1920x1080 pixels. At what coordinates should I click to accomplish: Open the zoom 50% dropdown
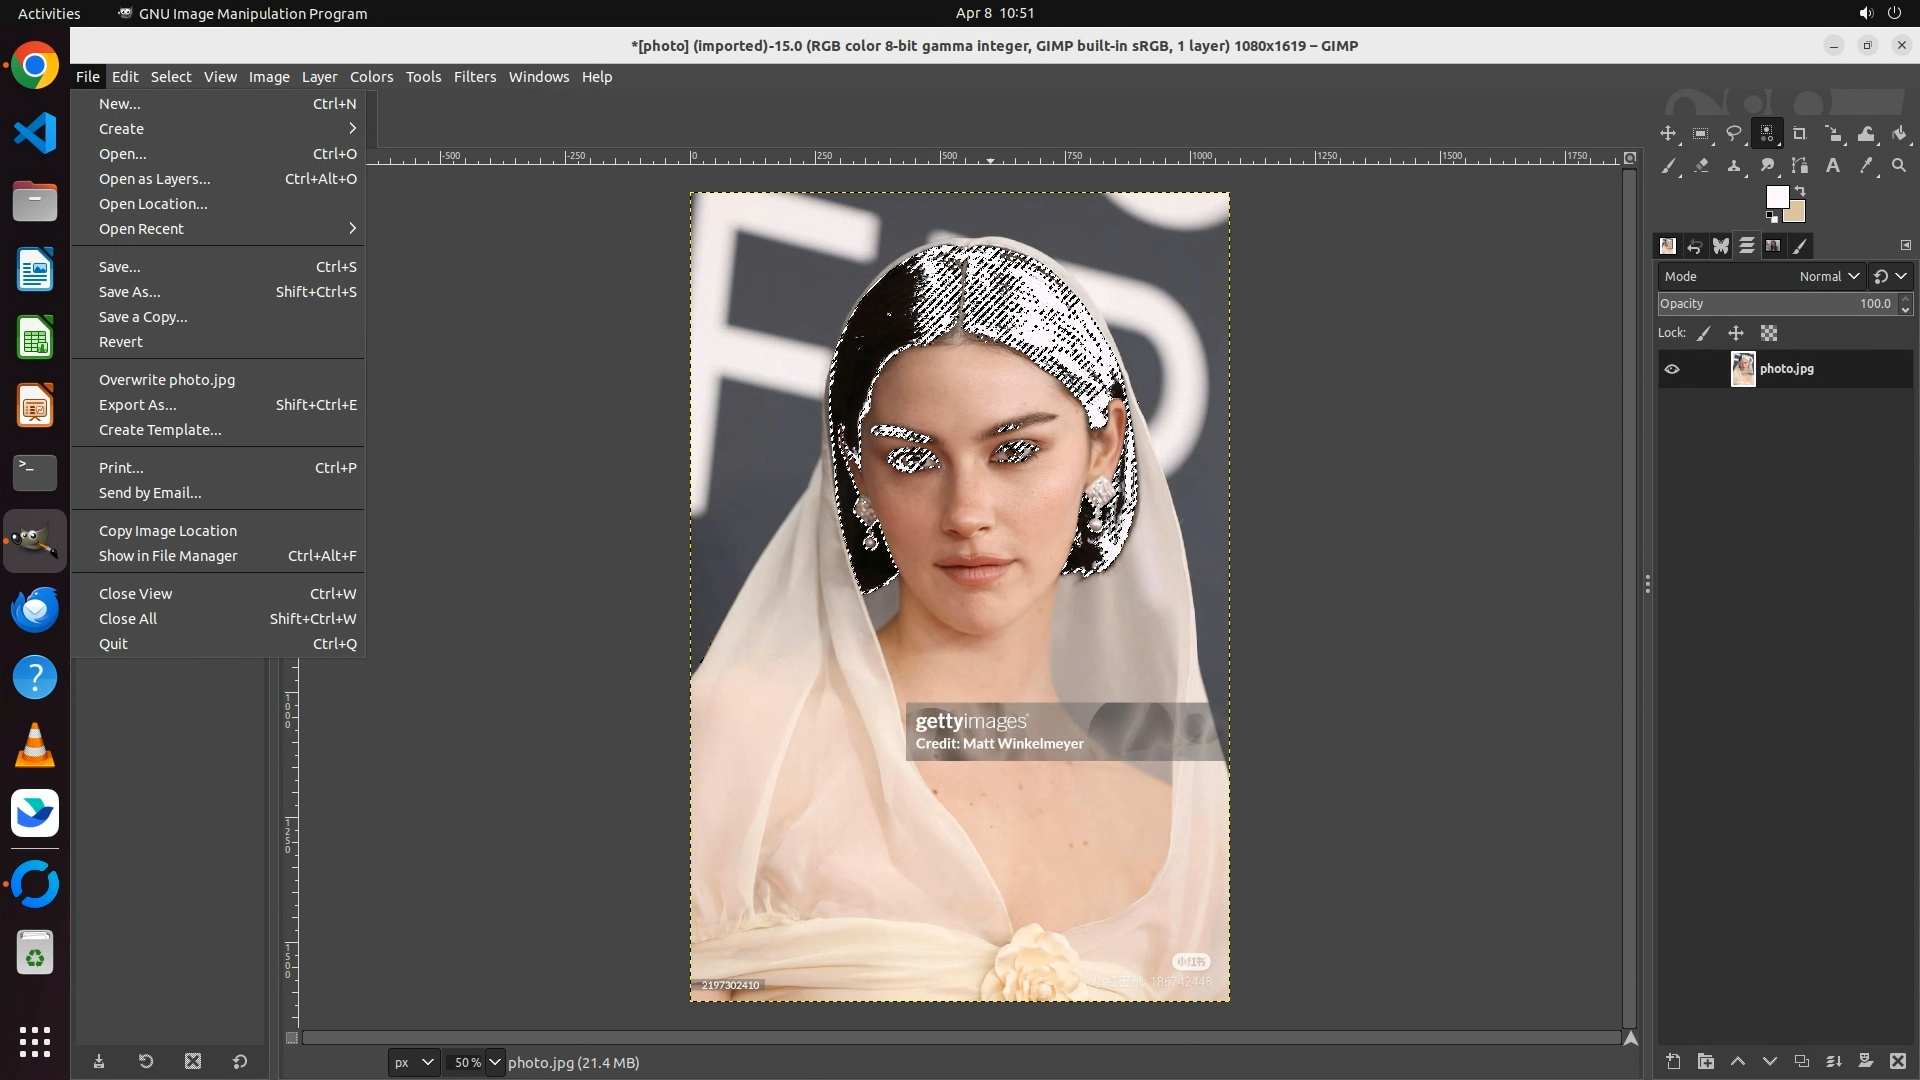(x=494, y=1062)
